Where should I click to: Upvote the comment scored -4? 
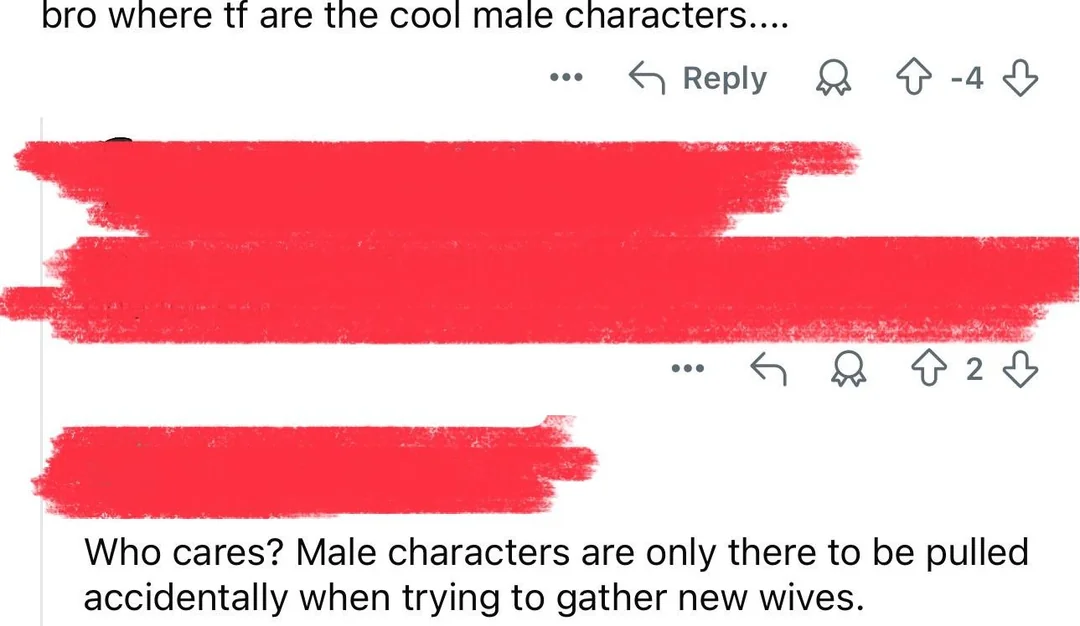914,78
